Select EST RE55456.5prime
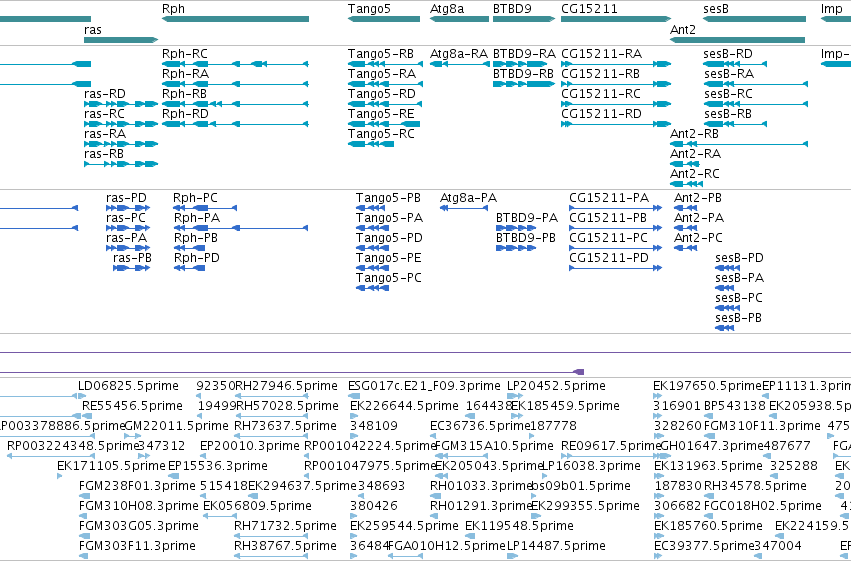Image resolution: width=851 pixels, height=561 pixels. 87,416
